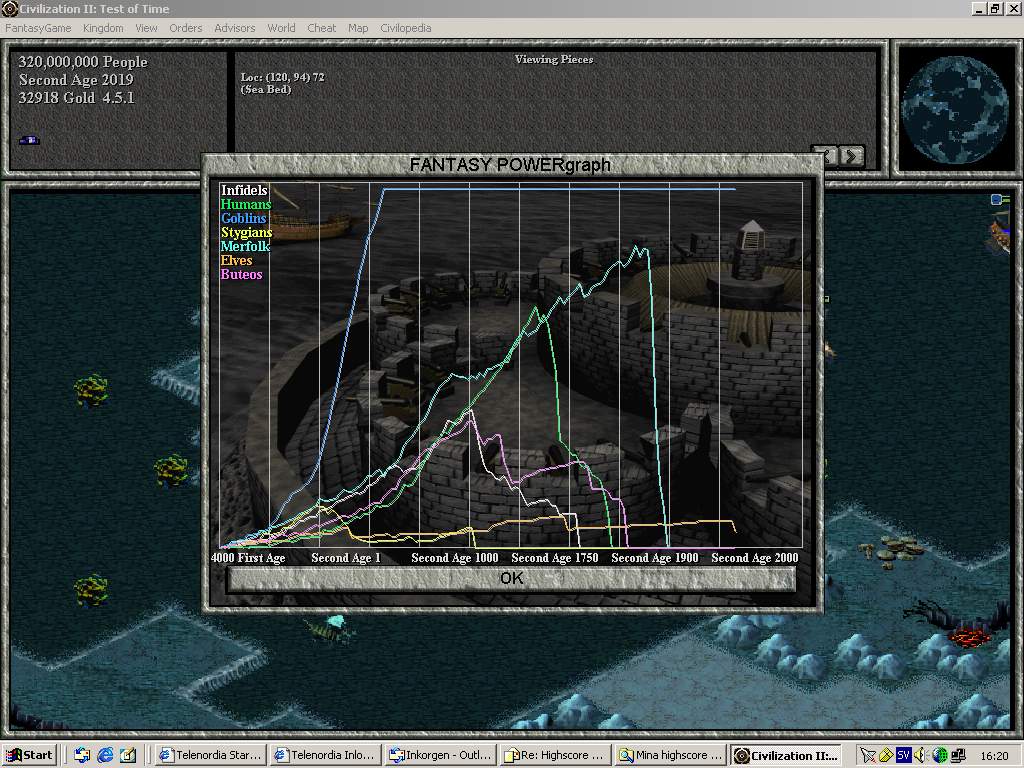The width and height of the screenshot is (1024, 768).
Task: Click the Civilization II title bar icon
Action: pos(9,8)
